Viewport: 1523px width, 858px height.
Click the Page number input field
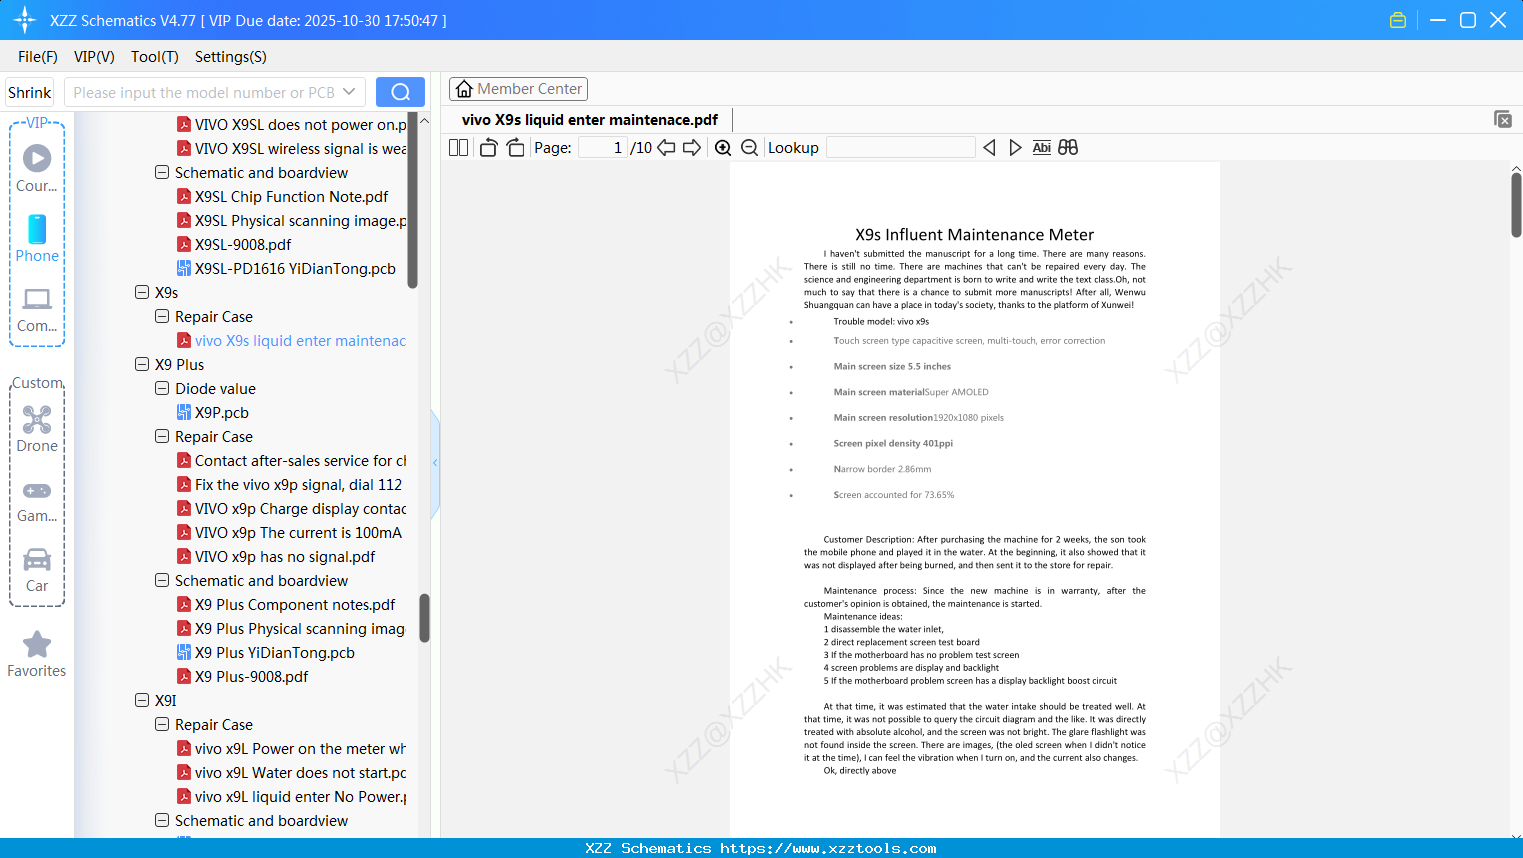603,148
